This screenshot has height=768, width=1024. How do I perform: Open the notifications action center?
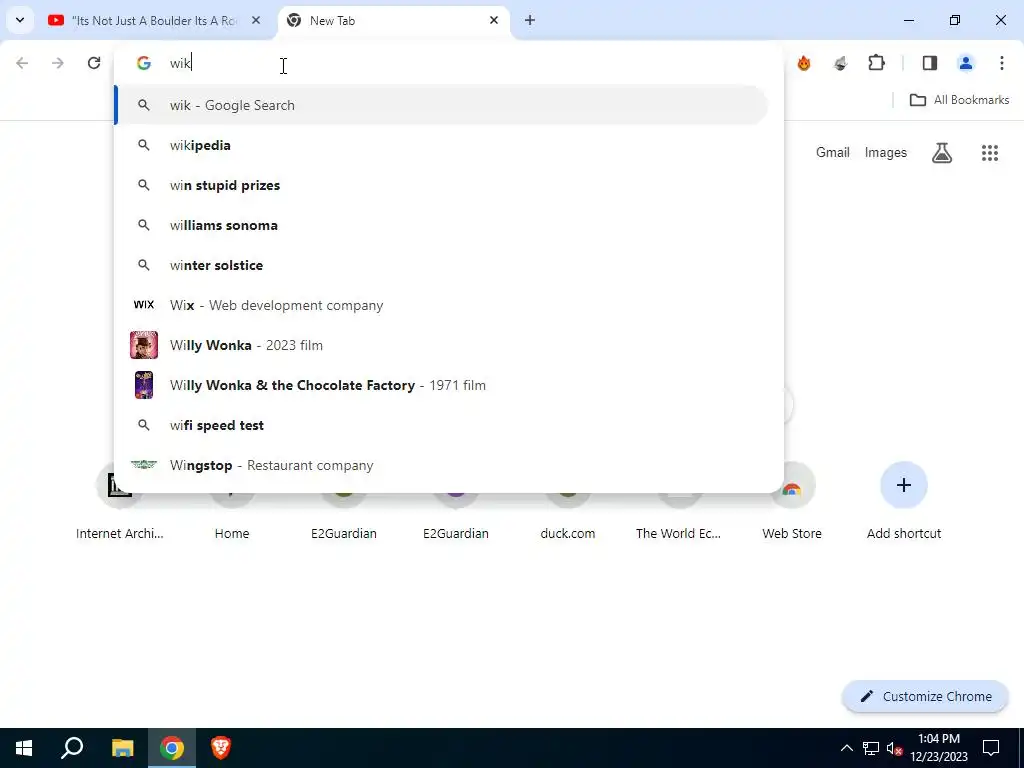point(991,748)
